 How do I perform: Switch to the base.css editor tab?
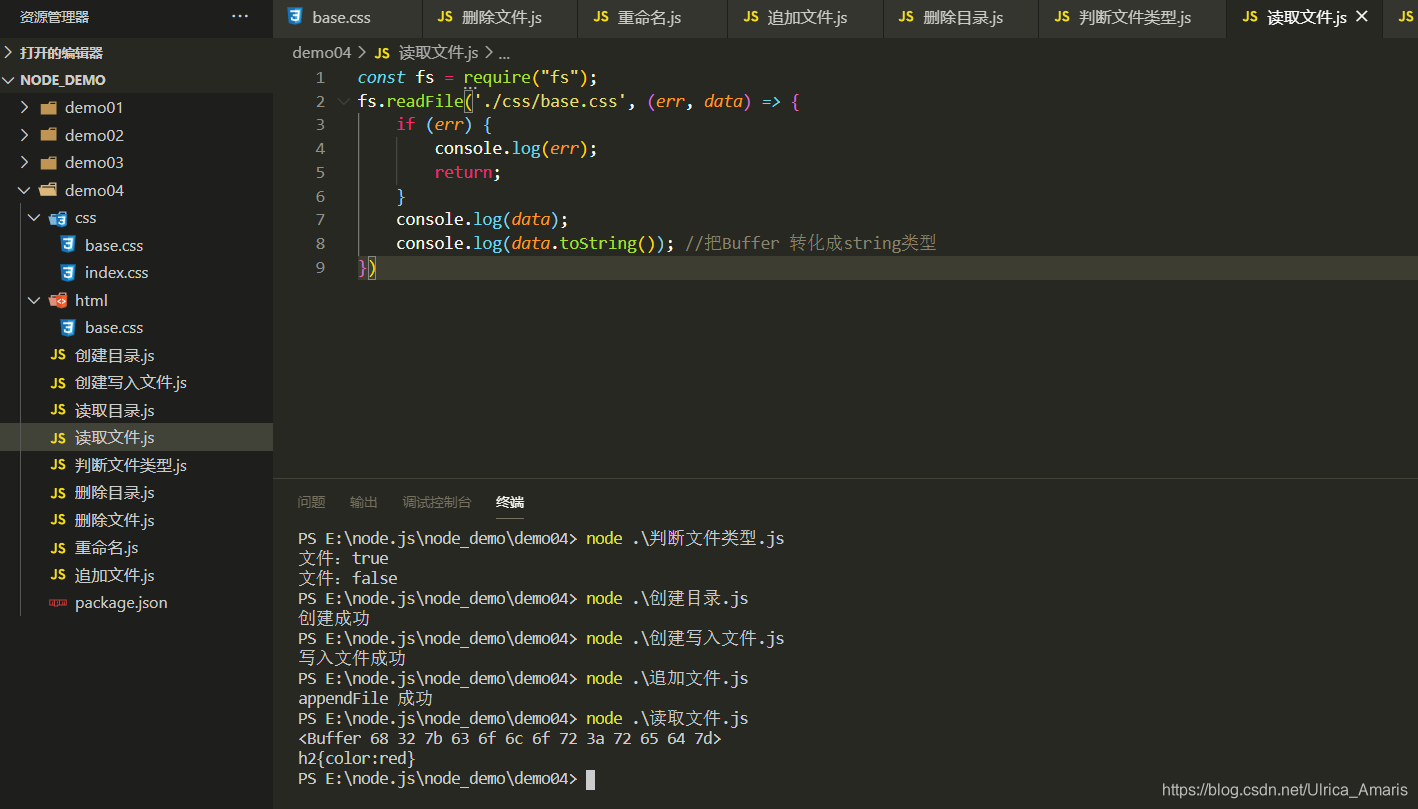click(347, 17)
